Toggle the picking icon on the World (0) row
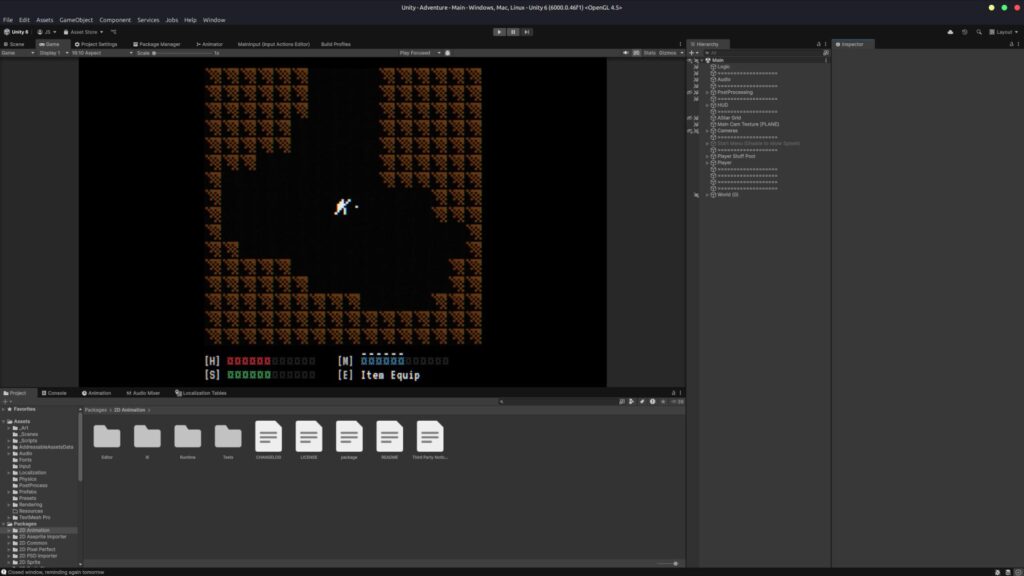This screenshot has height=576, width=1024. pyautogui.click(x=696, y=195)
